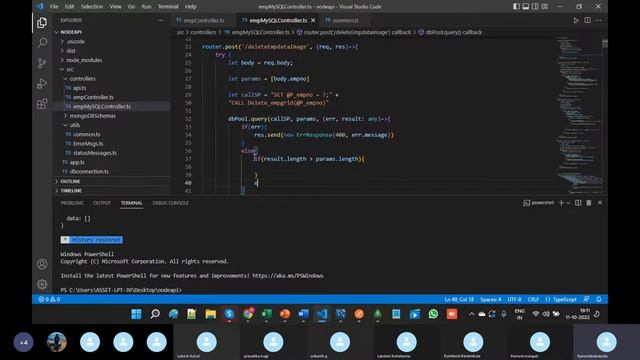Switch to the common.ts editor tab
The image size is (640, 360).
coord(345,20)
